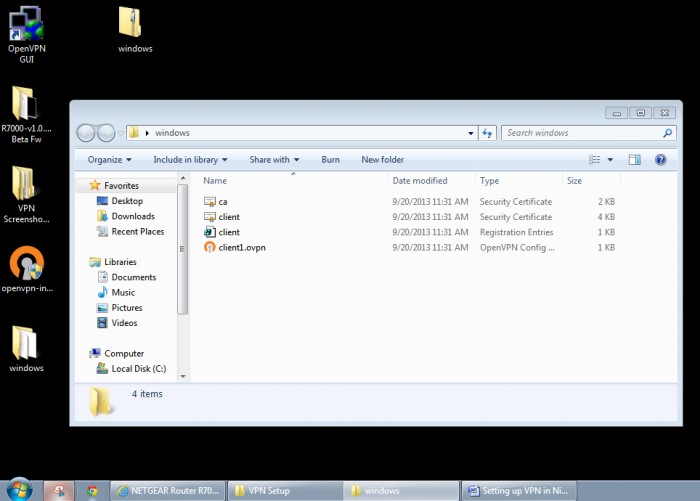Click the search magnifier icon
Image resolution: width=700 pixels, height=501 pixels.
667,133
